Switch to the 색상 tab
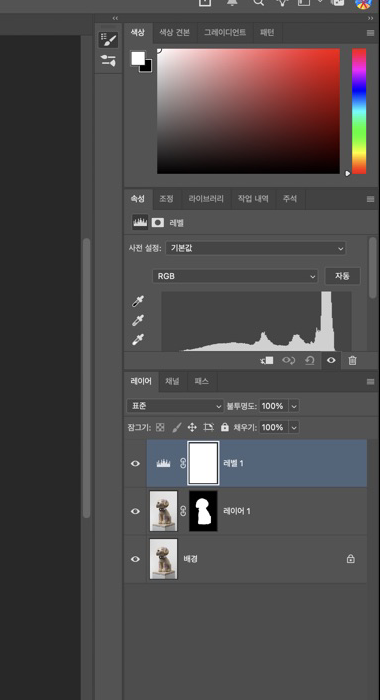Screen dimensions: 380x700 coord(138,33)
